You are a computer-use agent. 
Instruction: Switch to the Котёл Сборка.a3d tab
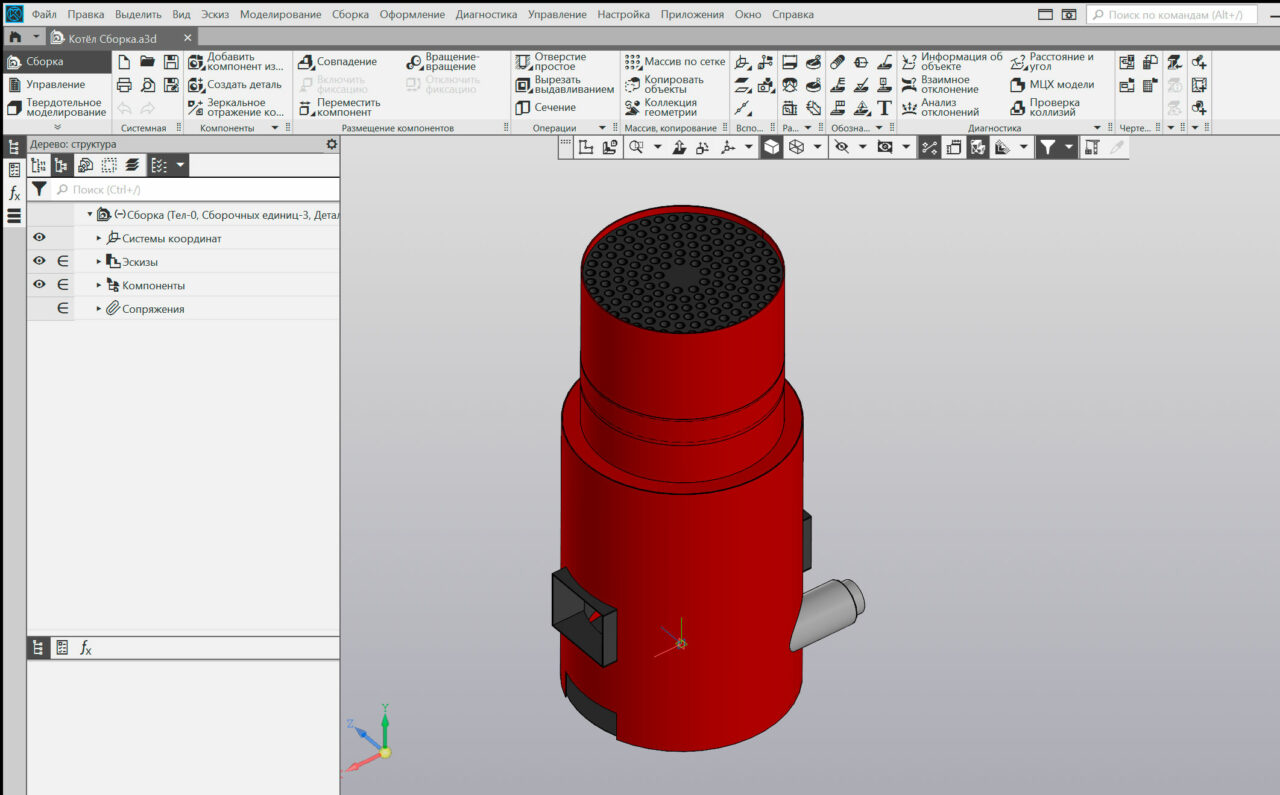[x=112, y=38]
